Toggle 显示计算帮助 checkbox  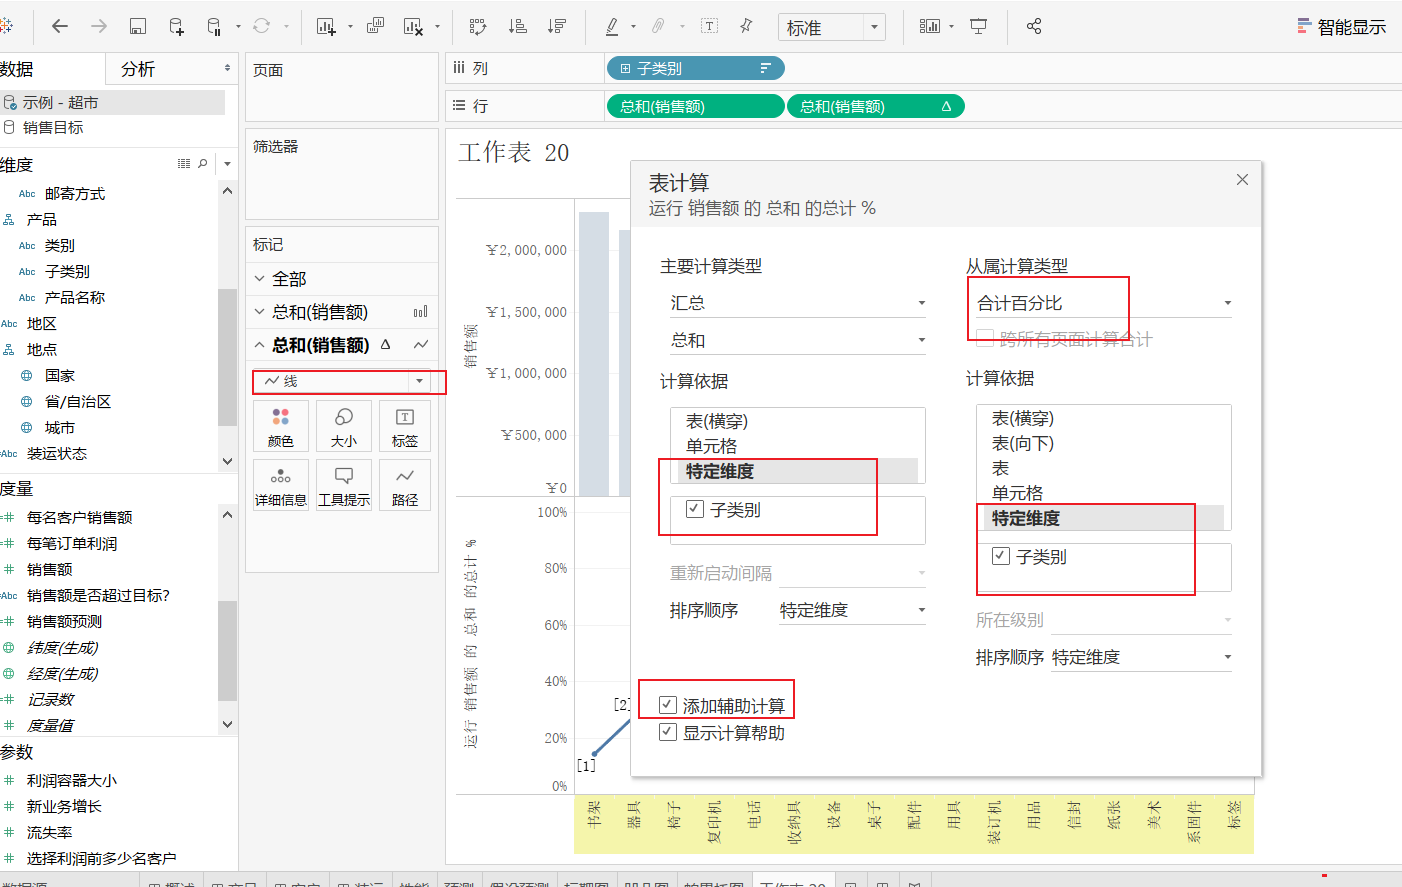pyautogui.click(x=668, y=732)
